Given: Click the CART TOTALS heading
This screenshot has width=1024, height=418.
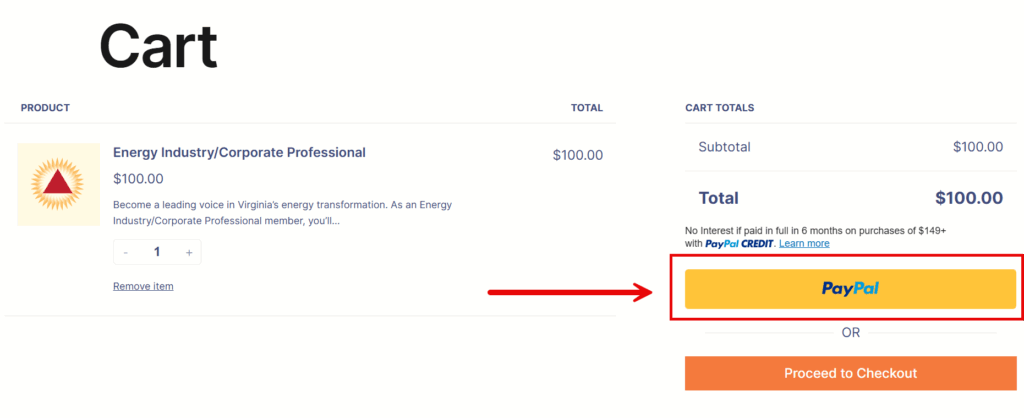Looking at the screenshot, I should pyautogui.click(x=720, y=108).
